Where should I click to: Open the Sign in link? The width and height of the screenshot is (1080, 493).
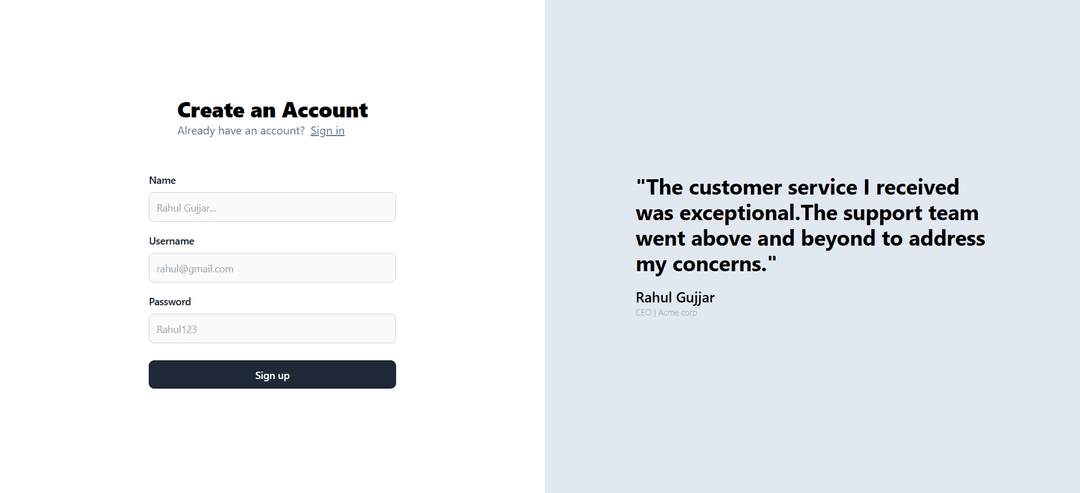(x=327, y=131)
